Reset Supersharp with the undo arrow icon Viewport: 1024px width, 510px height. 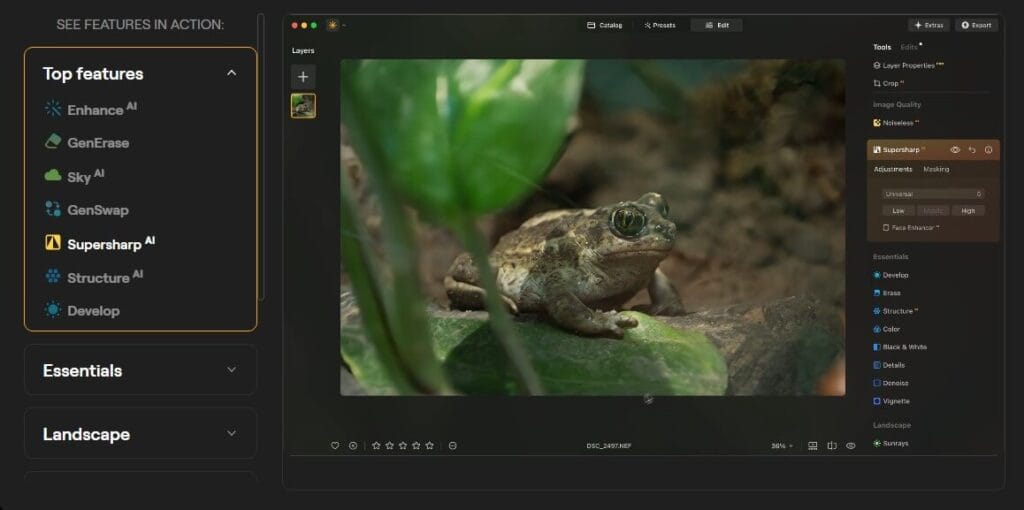coord(972,150)
